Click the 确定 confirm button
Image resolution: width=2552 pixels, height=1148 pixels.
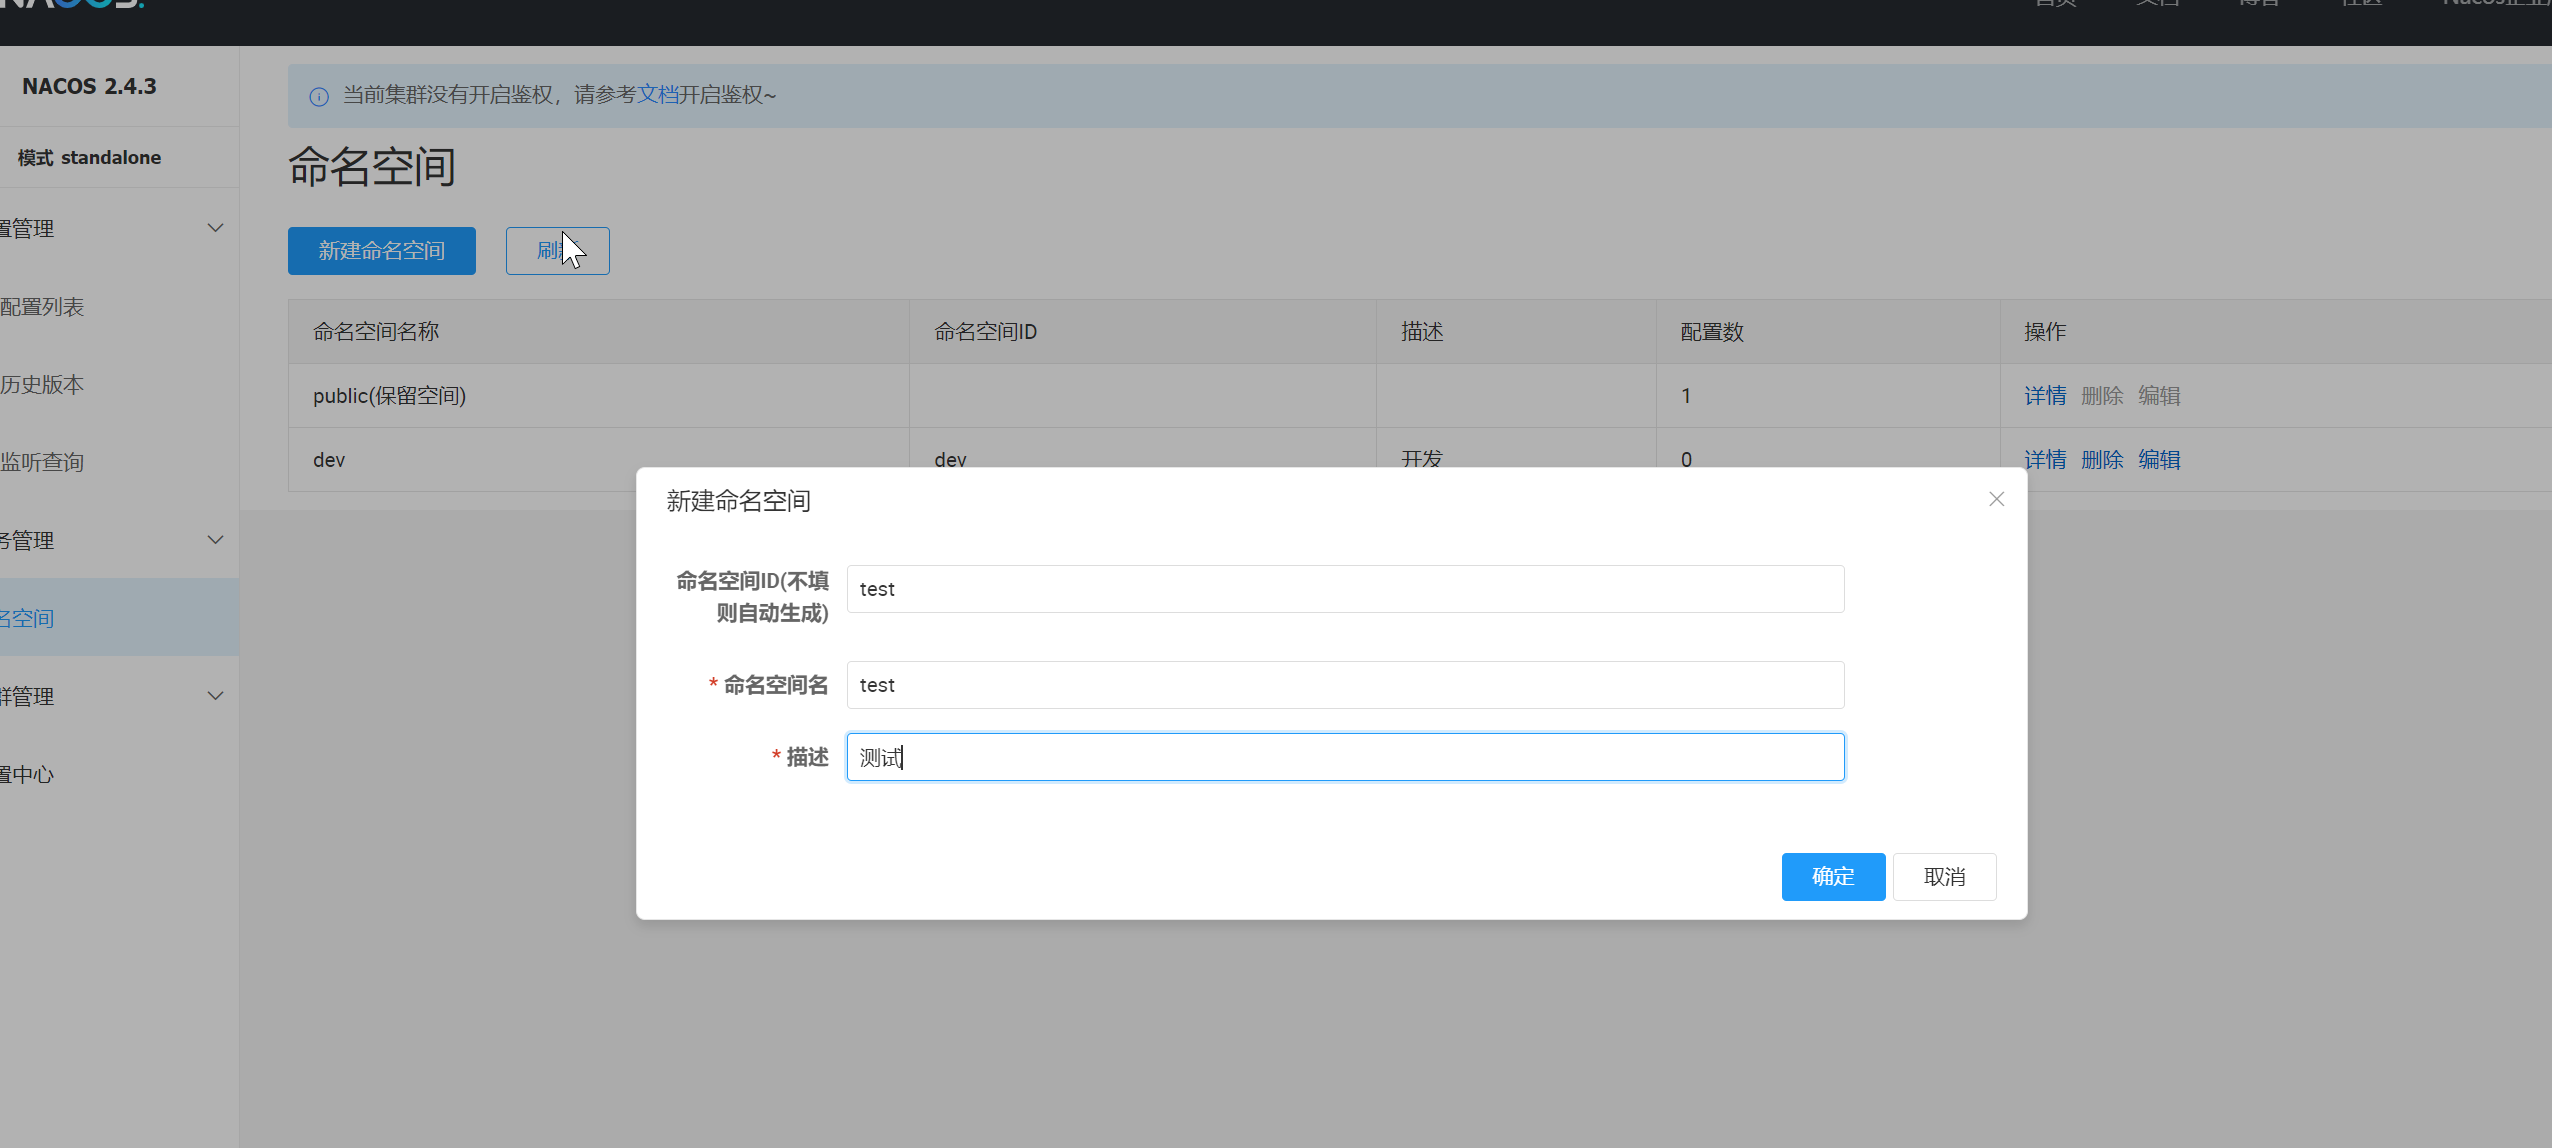(x=1832, y=877)
